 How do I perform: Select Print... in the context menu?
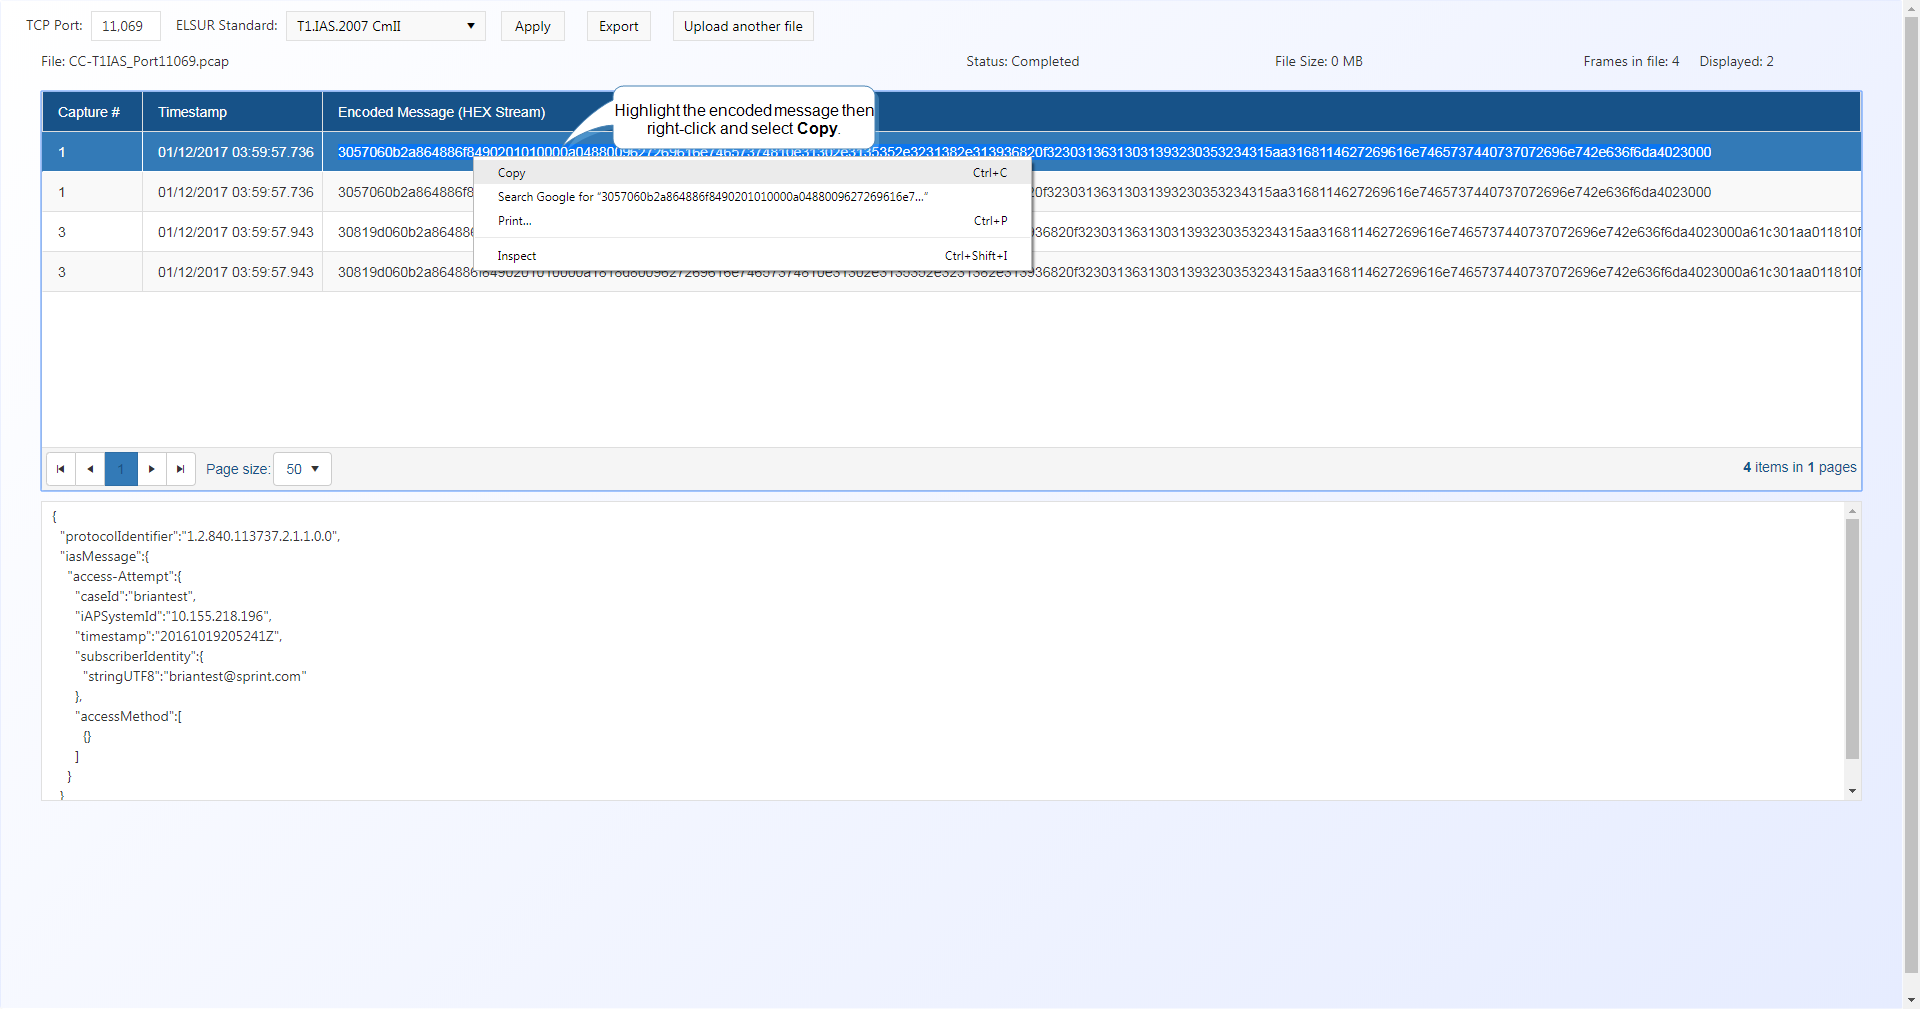click(515, 221)
